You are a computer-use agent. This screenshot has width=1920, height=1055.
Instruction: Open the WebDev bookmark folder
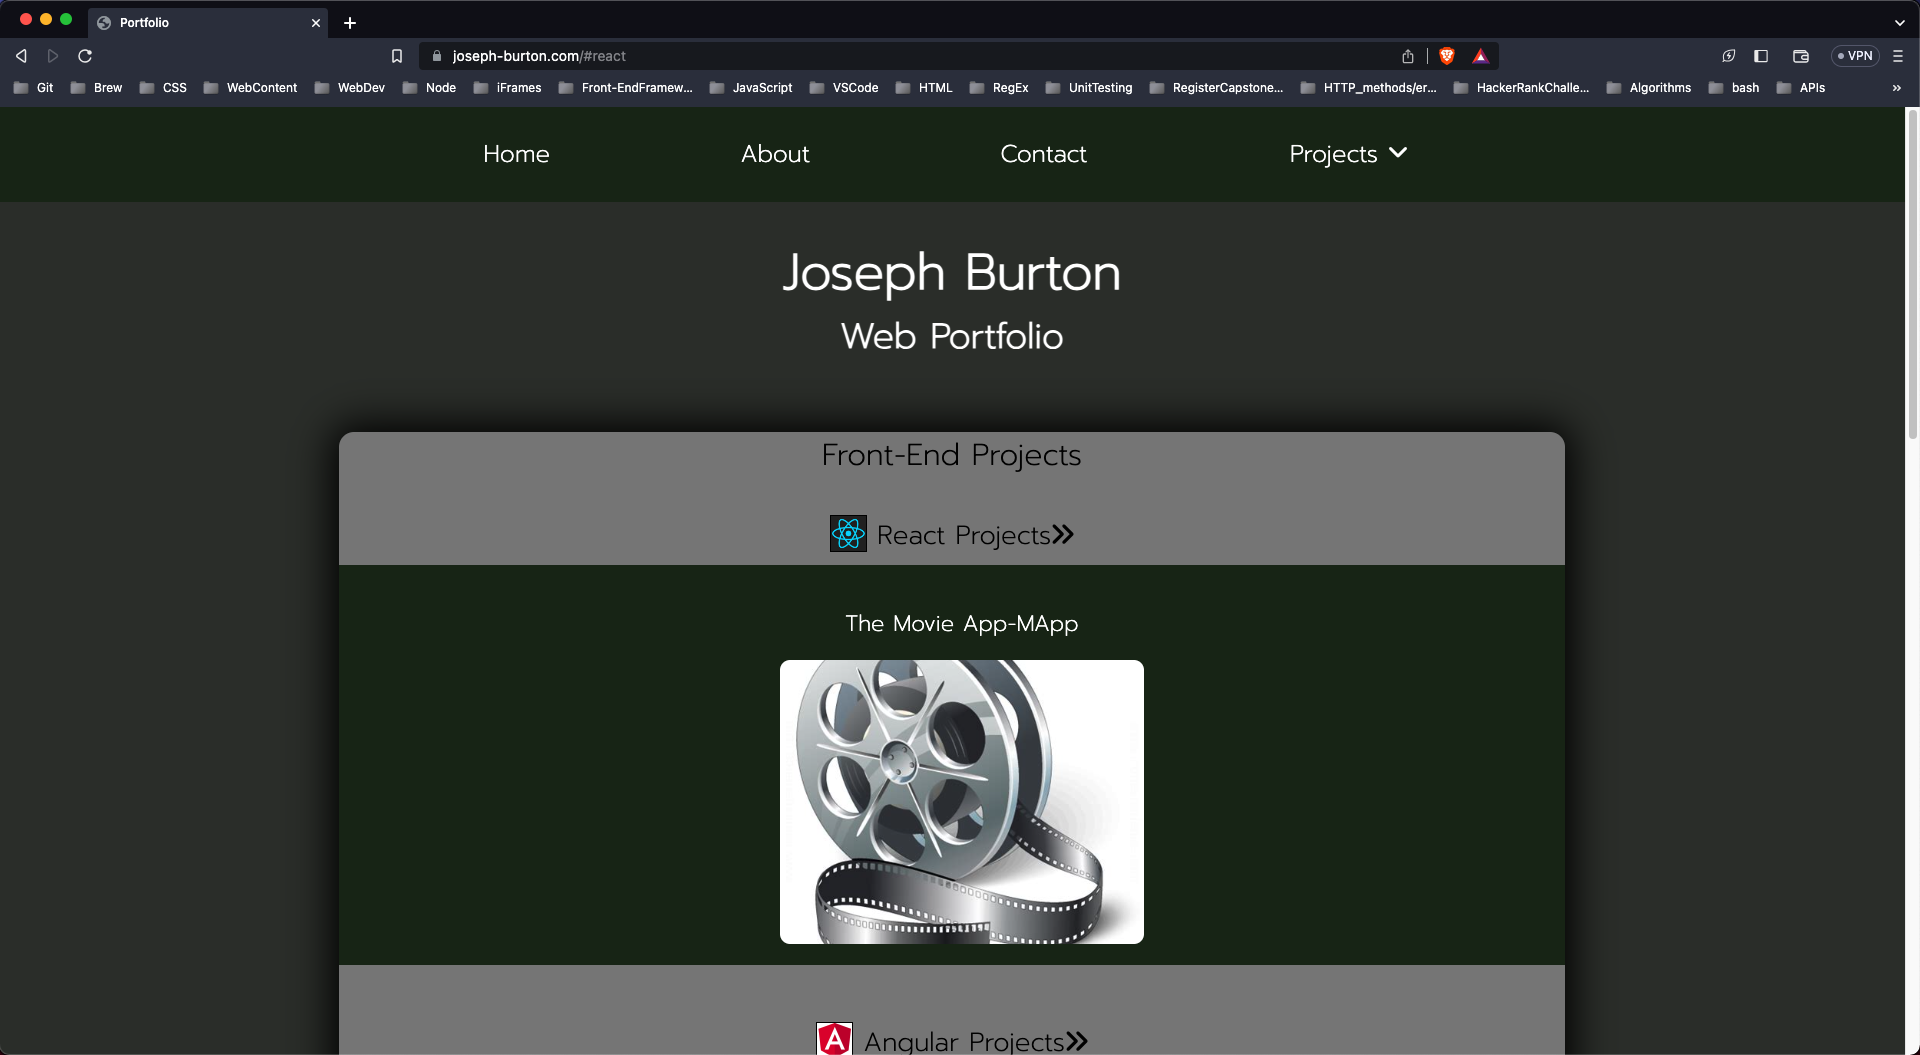pos(350,88)
